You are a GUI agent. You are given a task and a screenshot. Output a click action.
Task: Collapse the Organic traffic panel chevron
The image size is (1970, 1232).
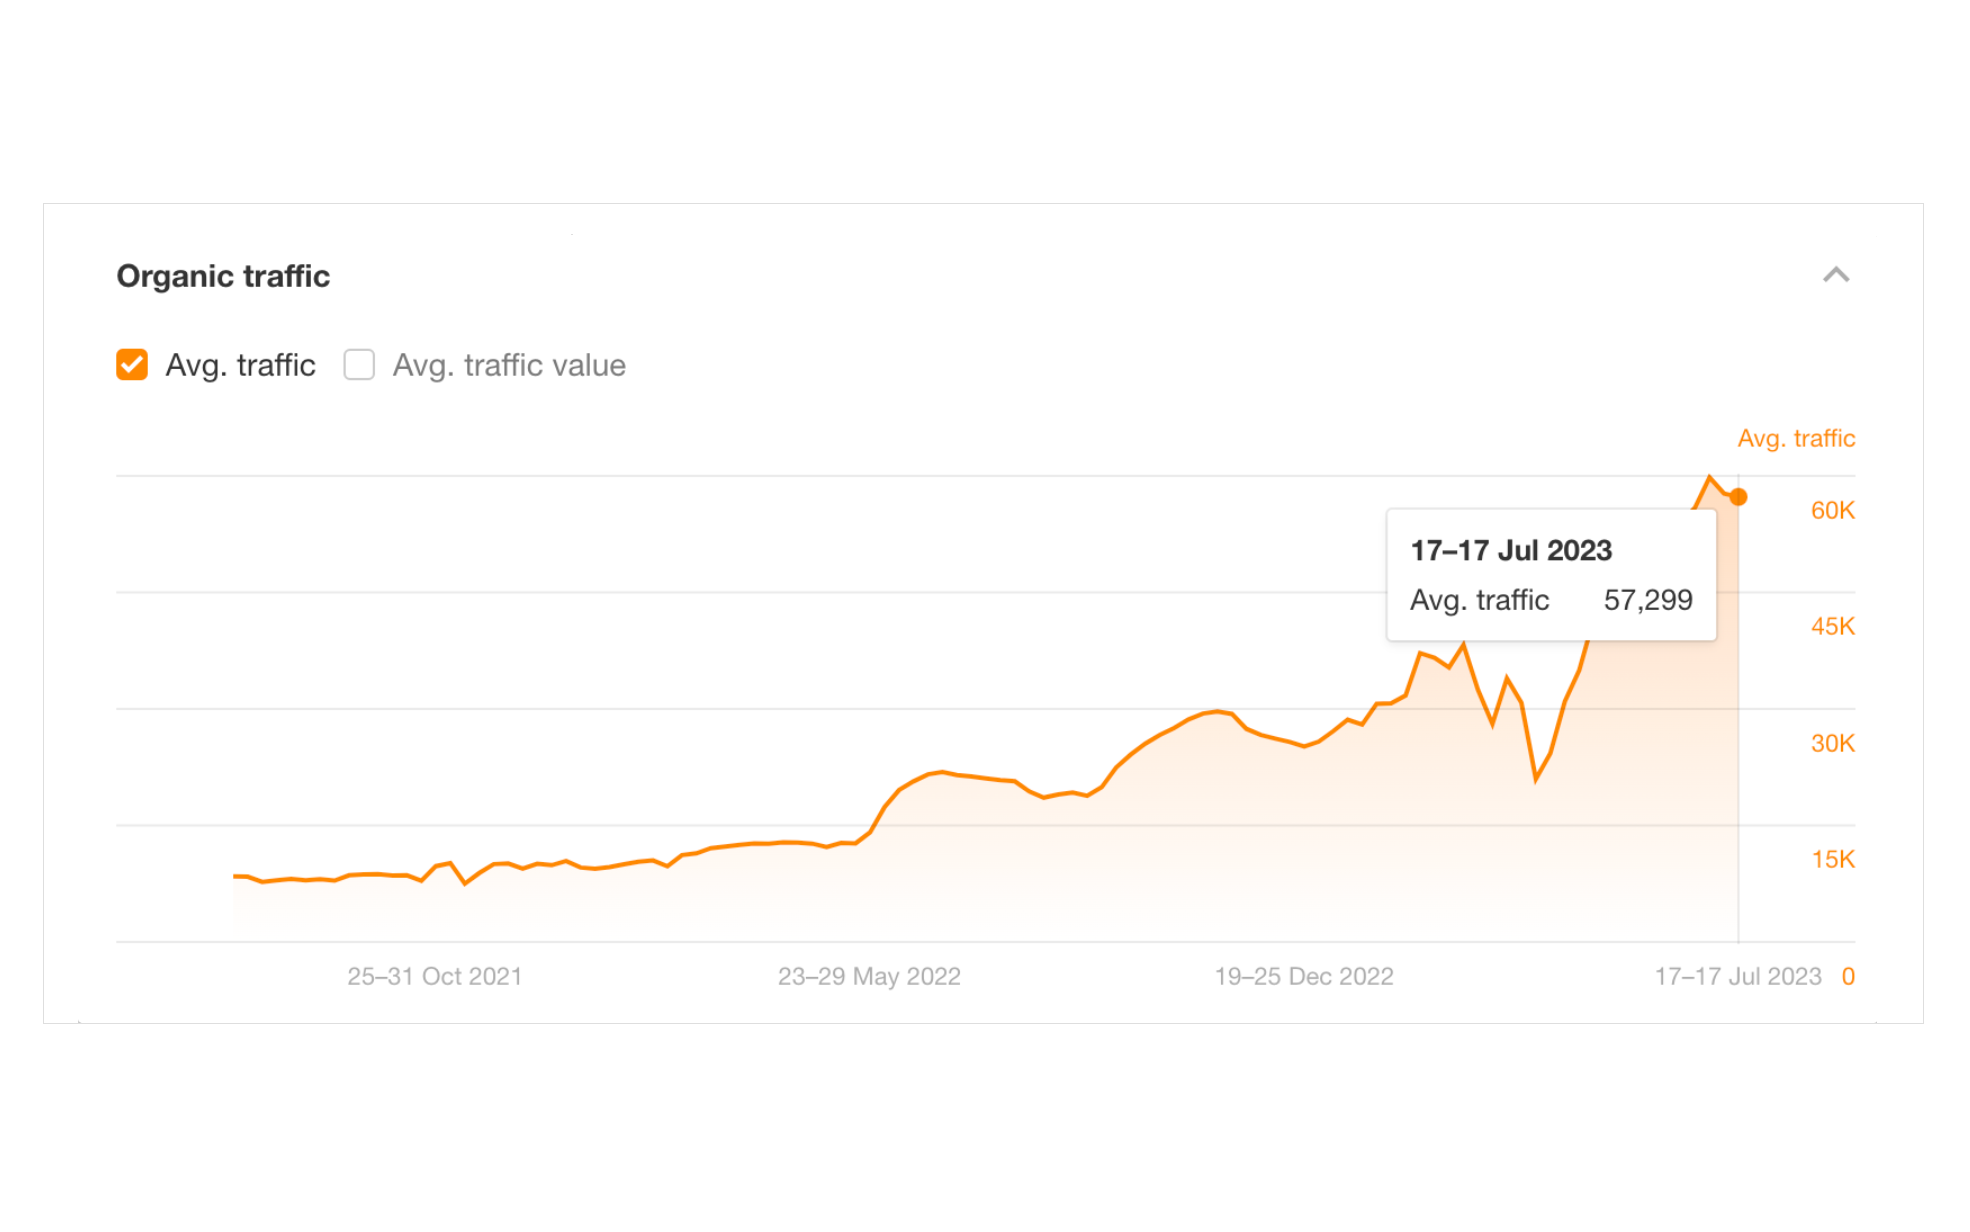click(1835, 275)
